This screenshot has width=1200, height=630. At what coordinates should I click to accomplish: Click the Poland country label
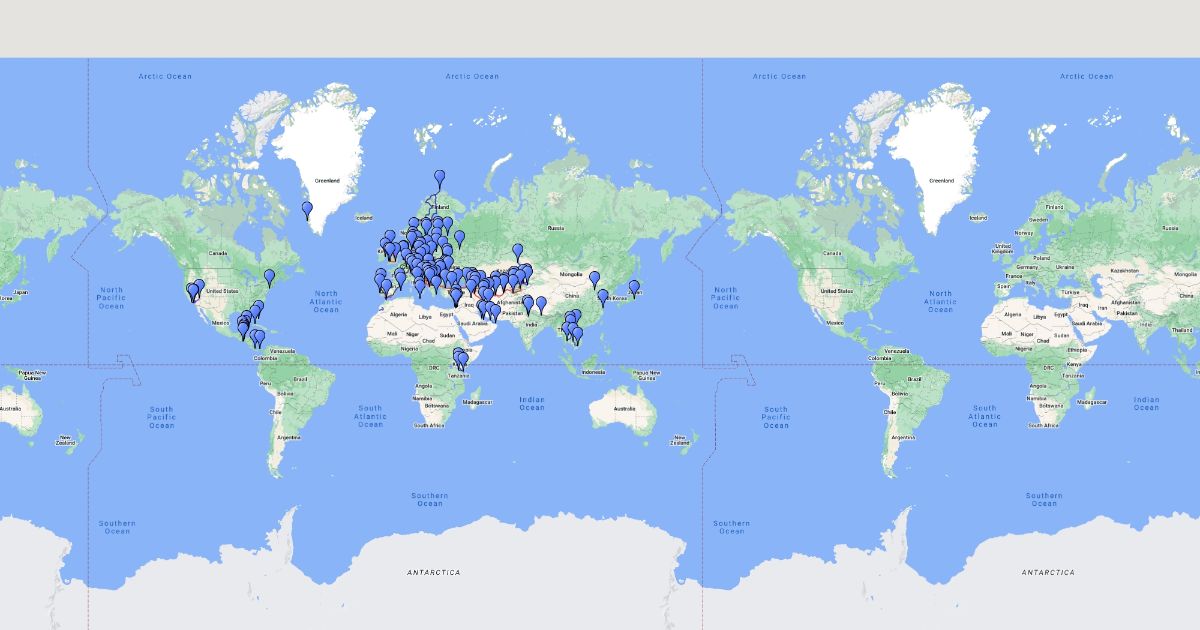[x=1042, y=256]
